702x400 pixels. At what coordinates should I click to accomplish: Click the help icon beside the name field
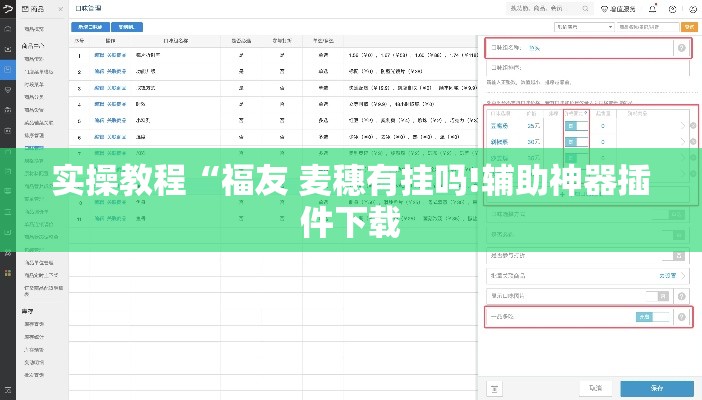tap(681, 48)
